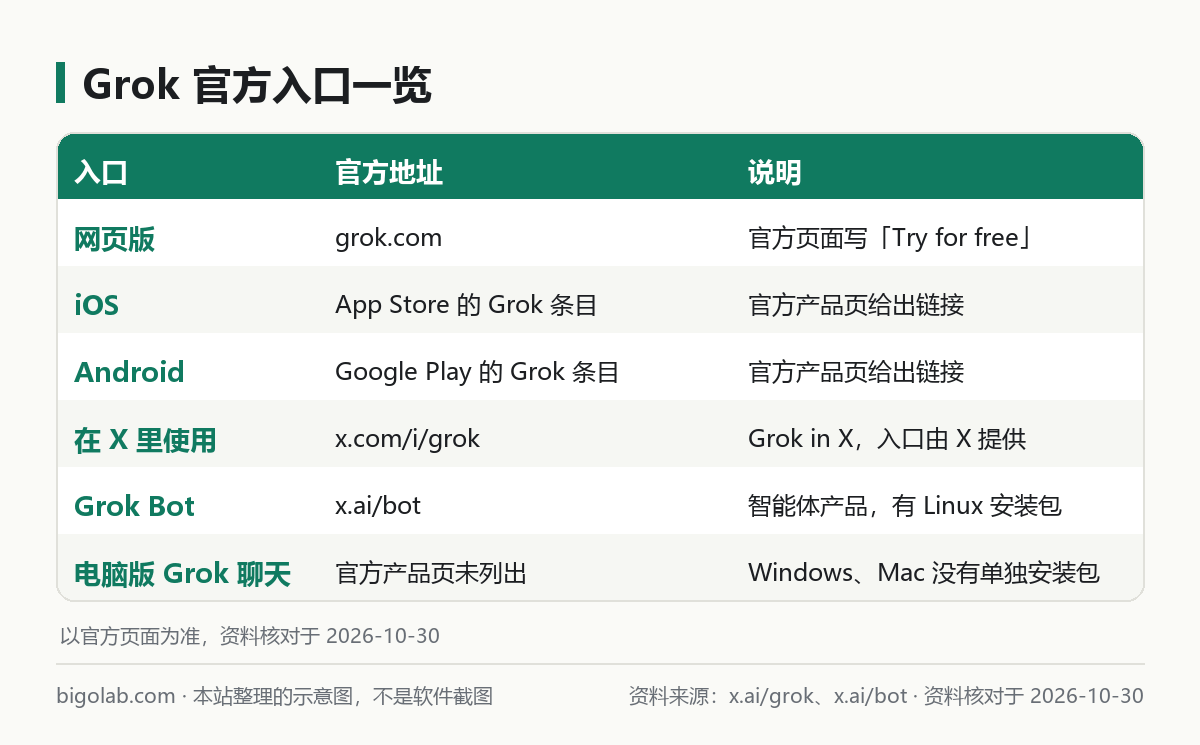Click the note "以官方页面为准，资料核对于 2026-10-30"
1200x745 pixels.
click(250, 636)
